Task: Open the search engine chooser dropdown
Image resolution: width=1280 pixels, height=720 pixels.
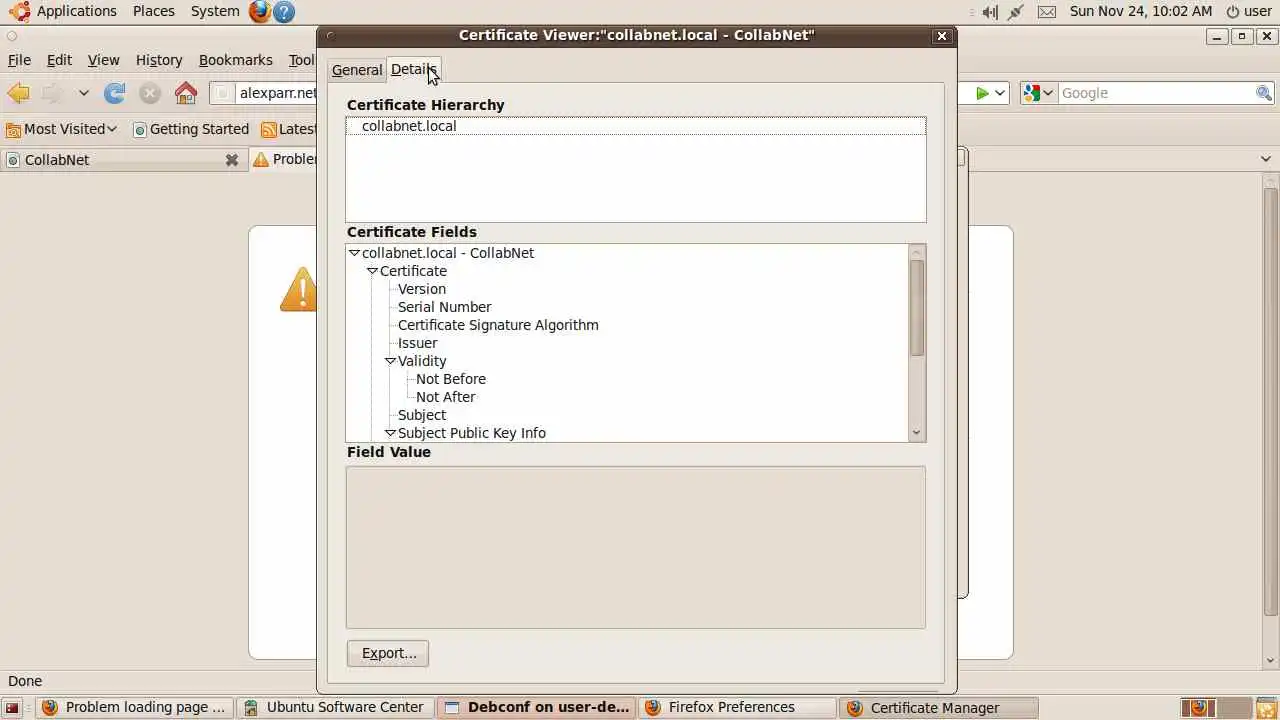Action: tap(1039, 93)
